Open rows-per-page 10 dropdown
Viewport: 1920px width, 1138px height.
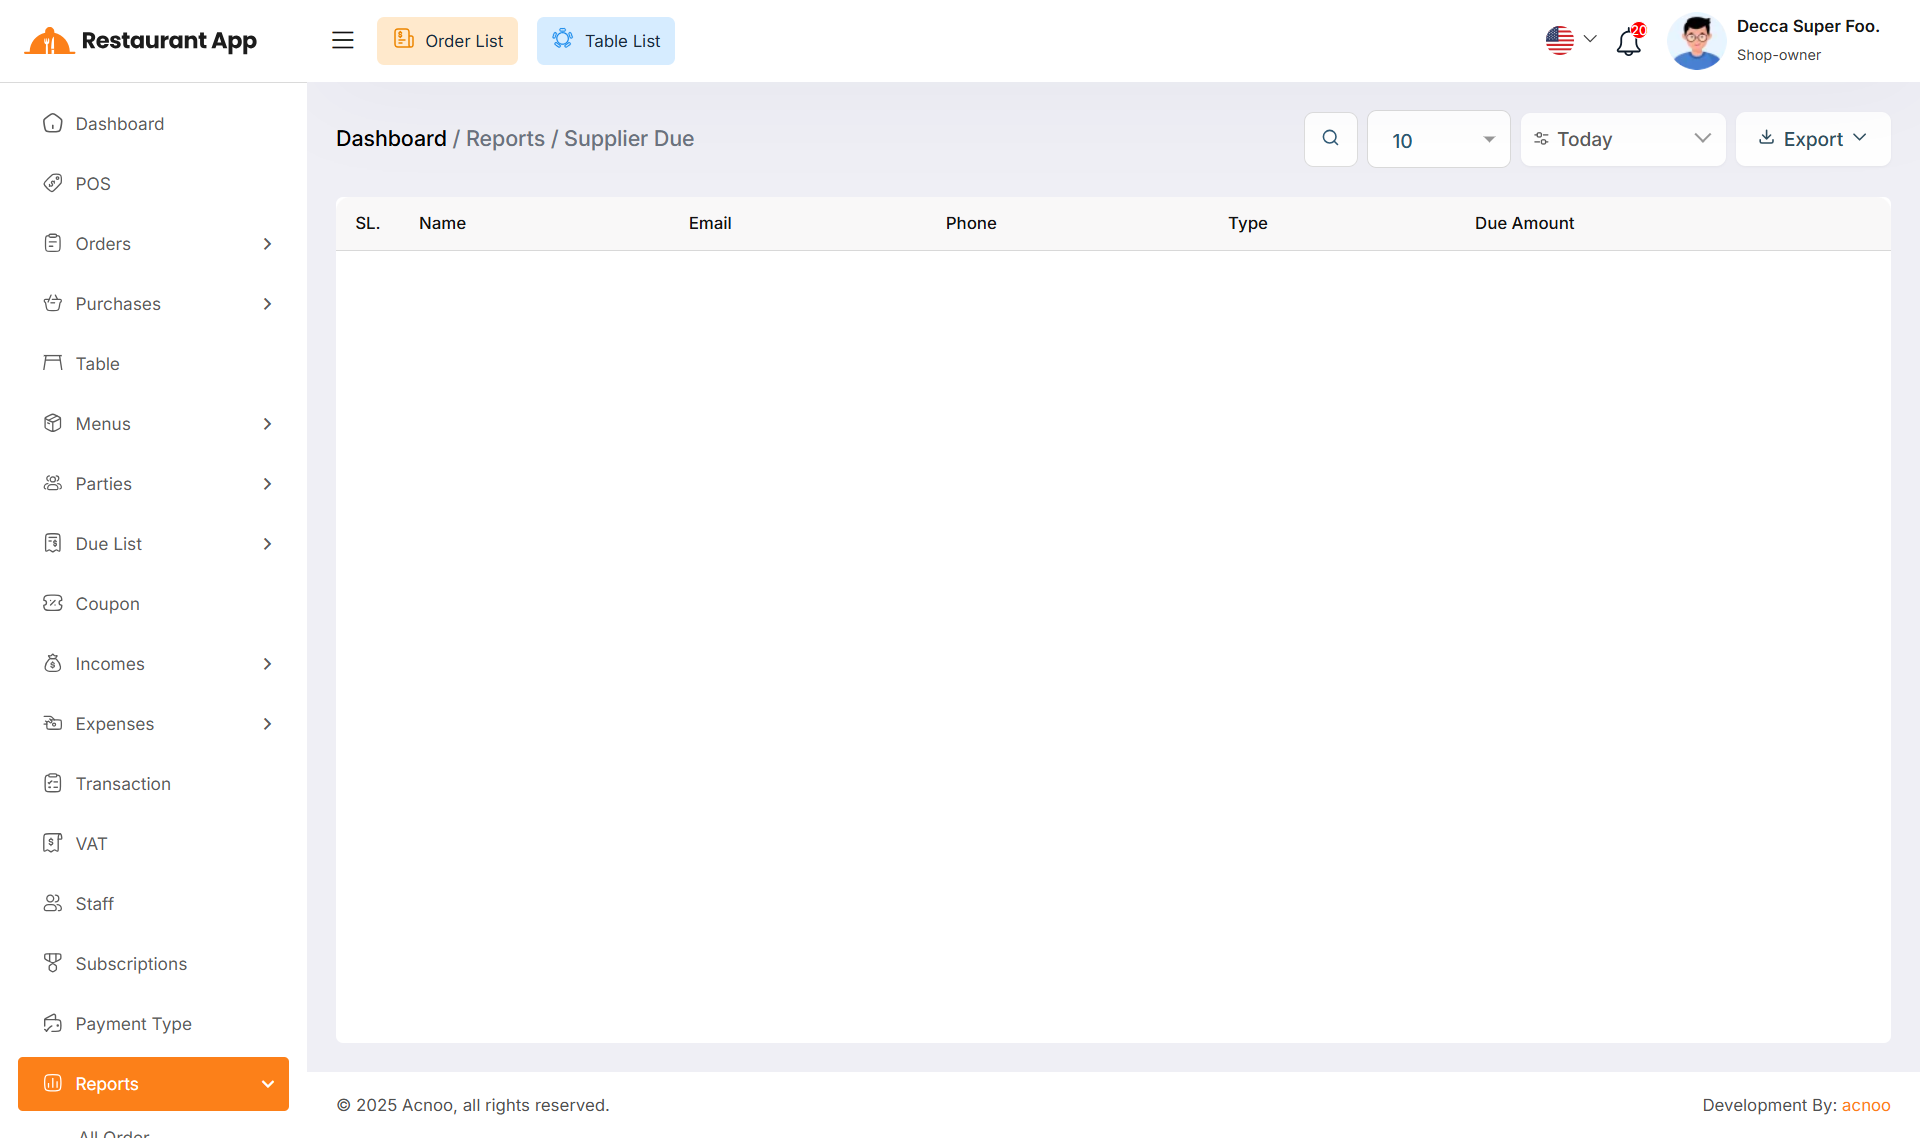[x=1438, y=140]
